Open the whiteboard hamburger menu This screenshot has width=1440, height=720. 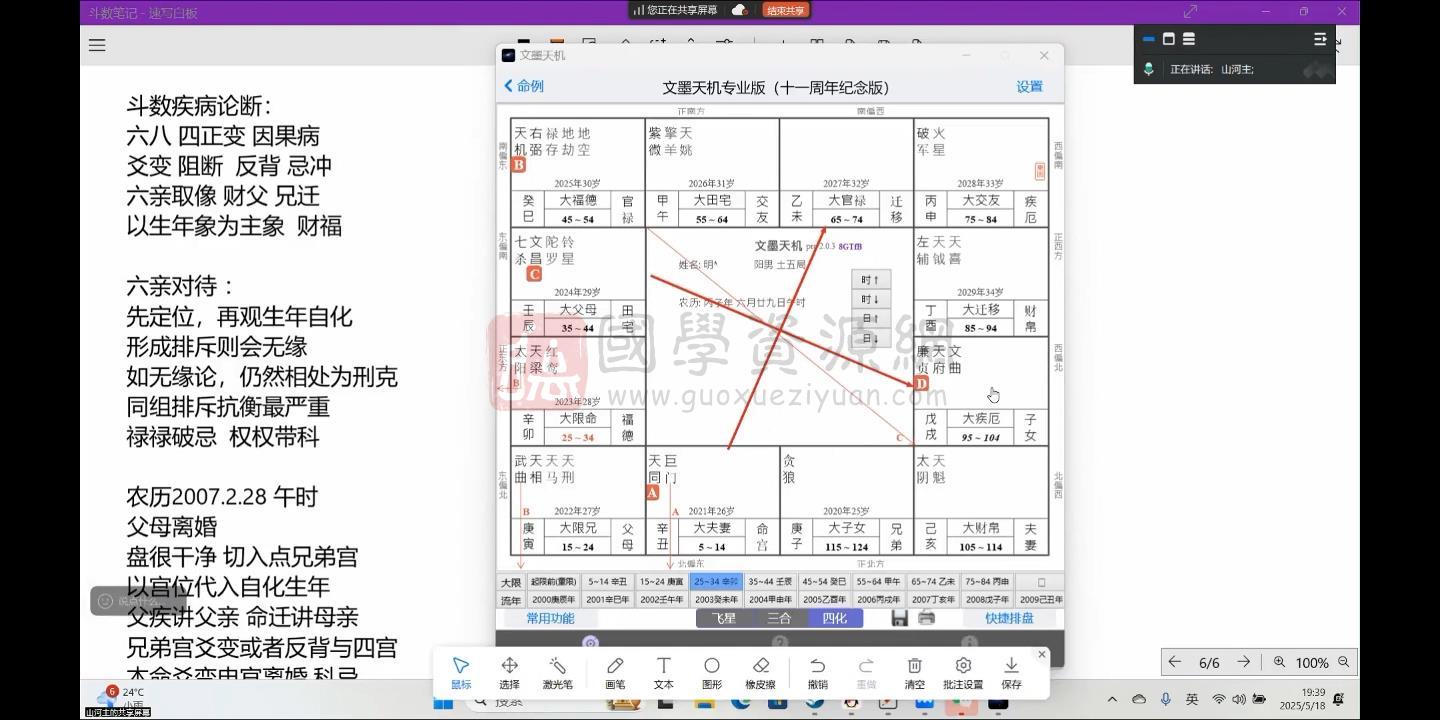tap(96, 44)
